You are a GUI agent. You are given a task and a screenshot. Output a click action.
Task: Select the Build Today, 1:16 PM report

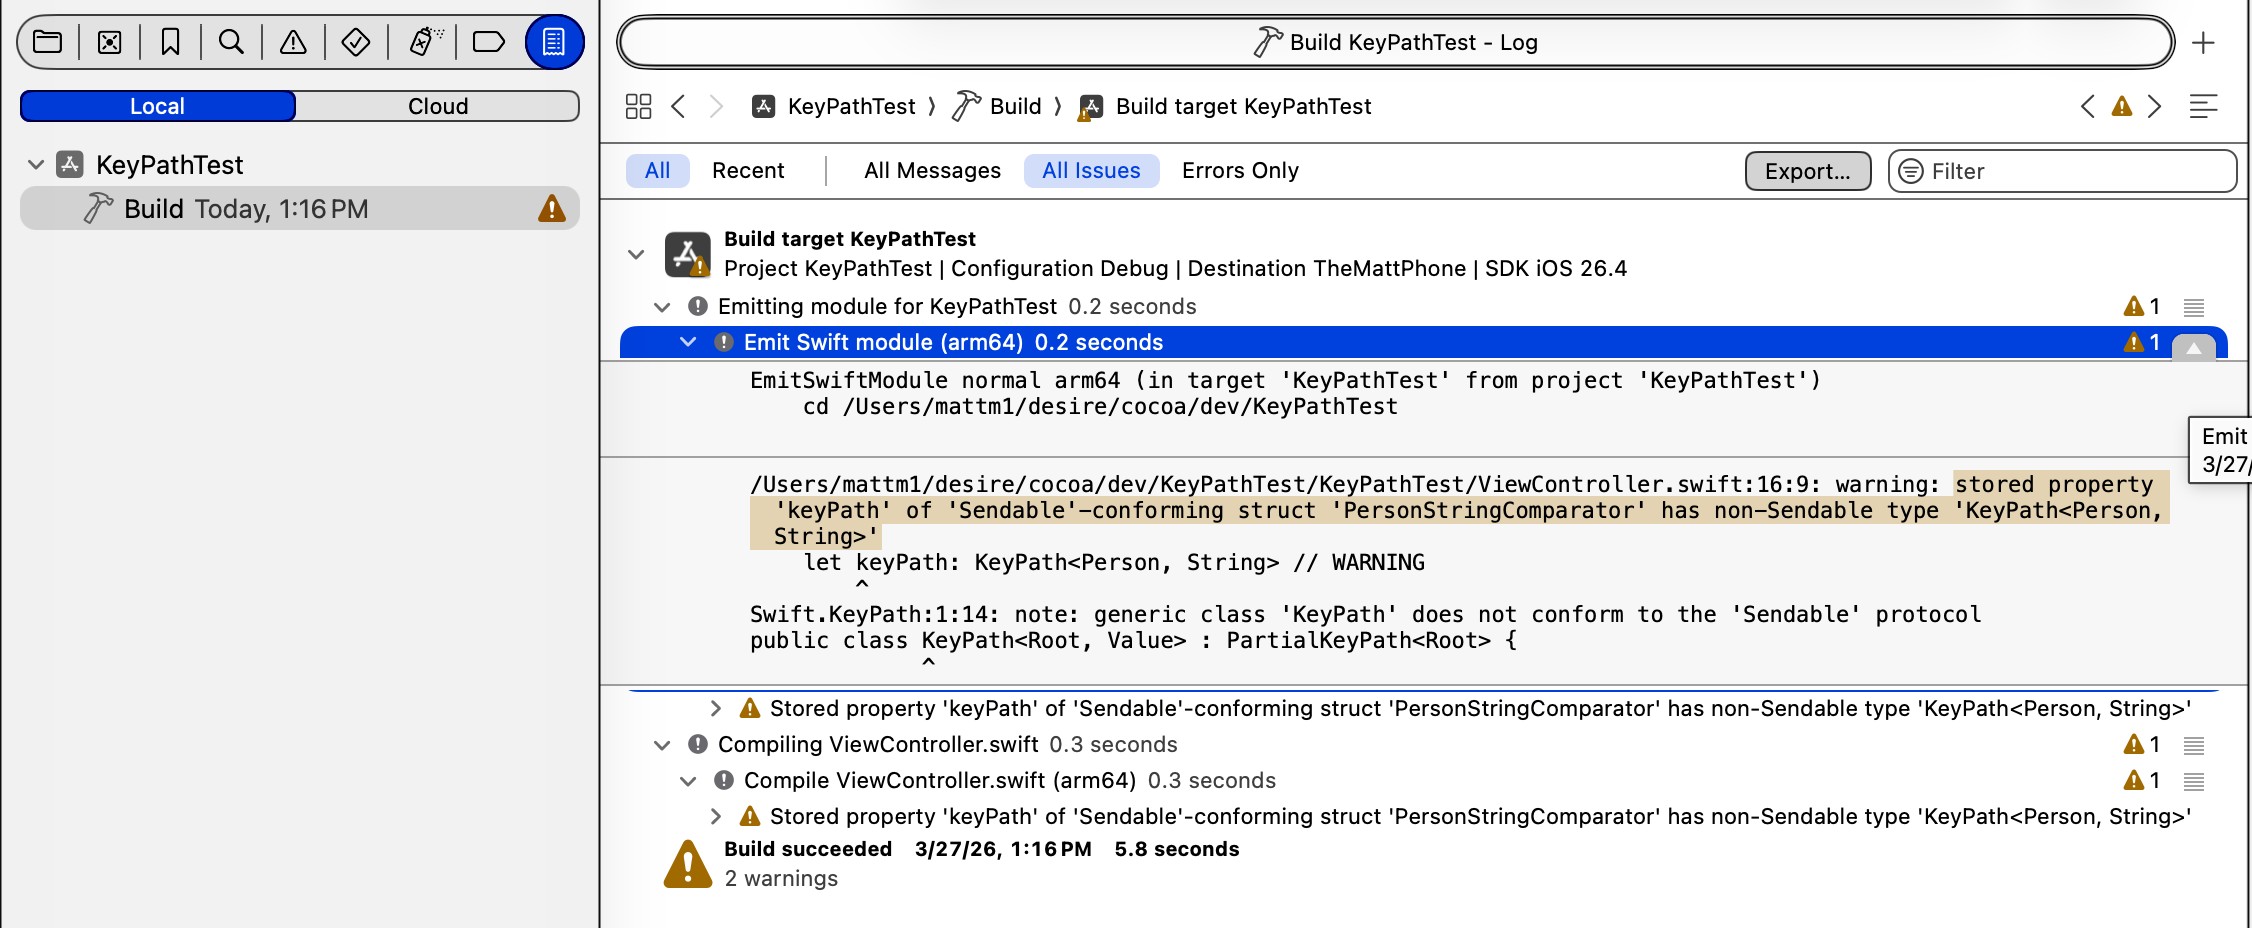300,208
